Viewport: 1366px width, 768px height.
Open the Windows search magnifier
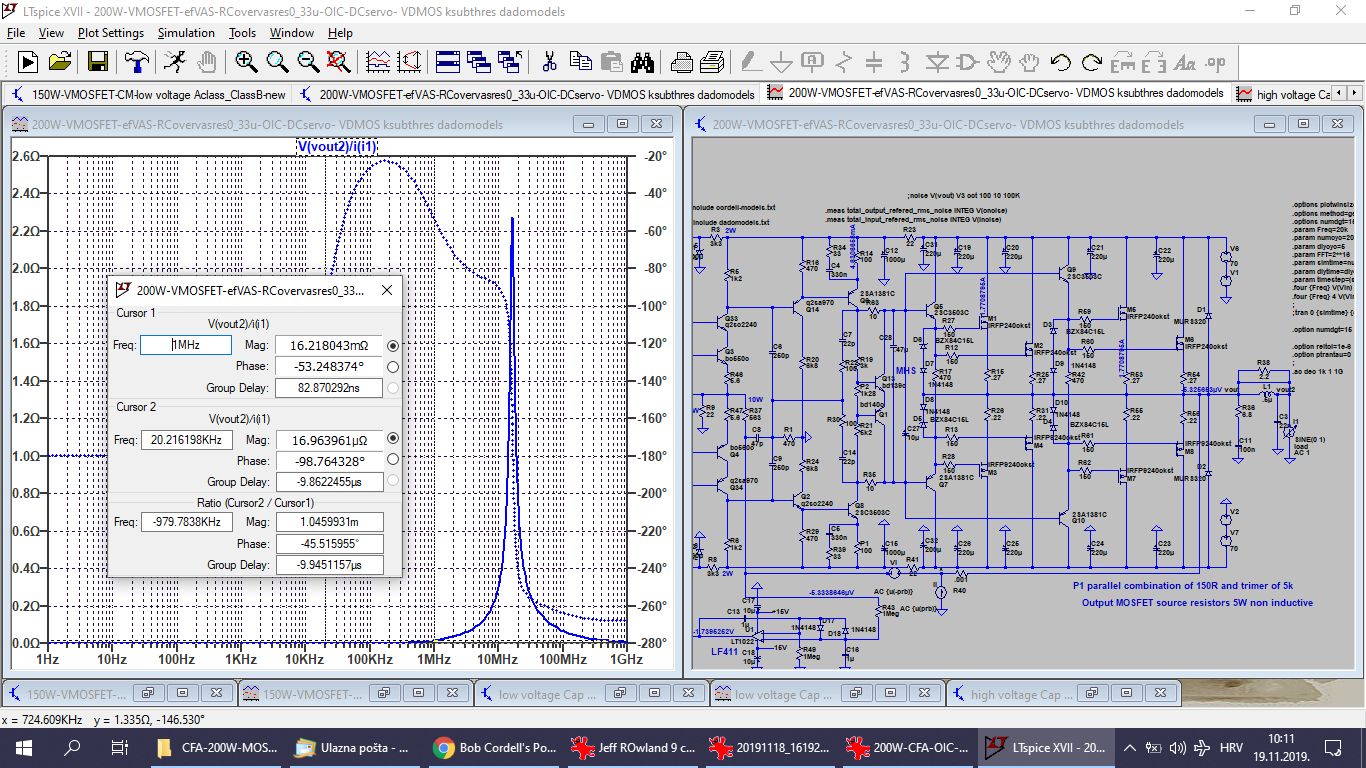(72, 747)
